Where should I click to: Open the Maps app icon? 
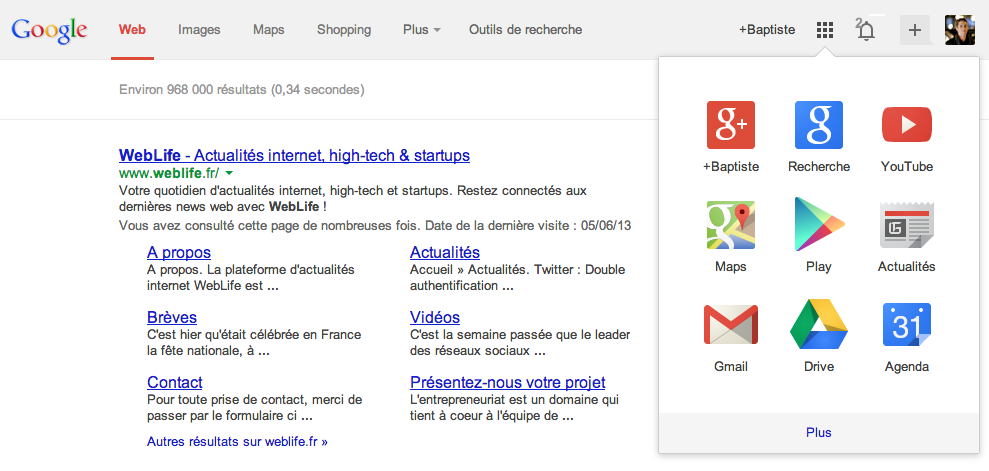pyautogui.click(x=730, y=224)
